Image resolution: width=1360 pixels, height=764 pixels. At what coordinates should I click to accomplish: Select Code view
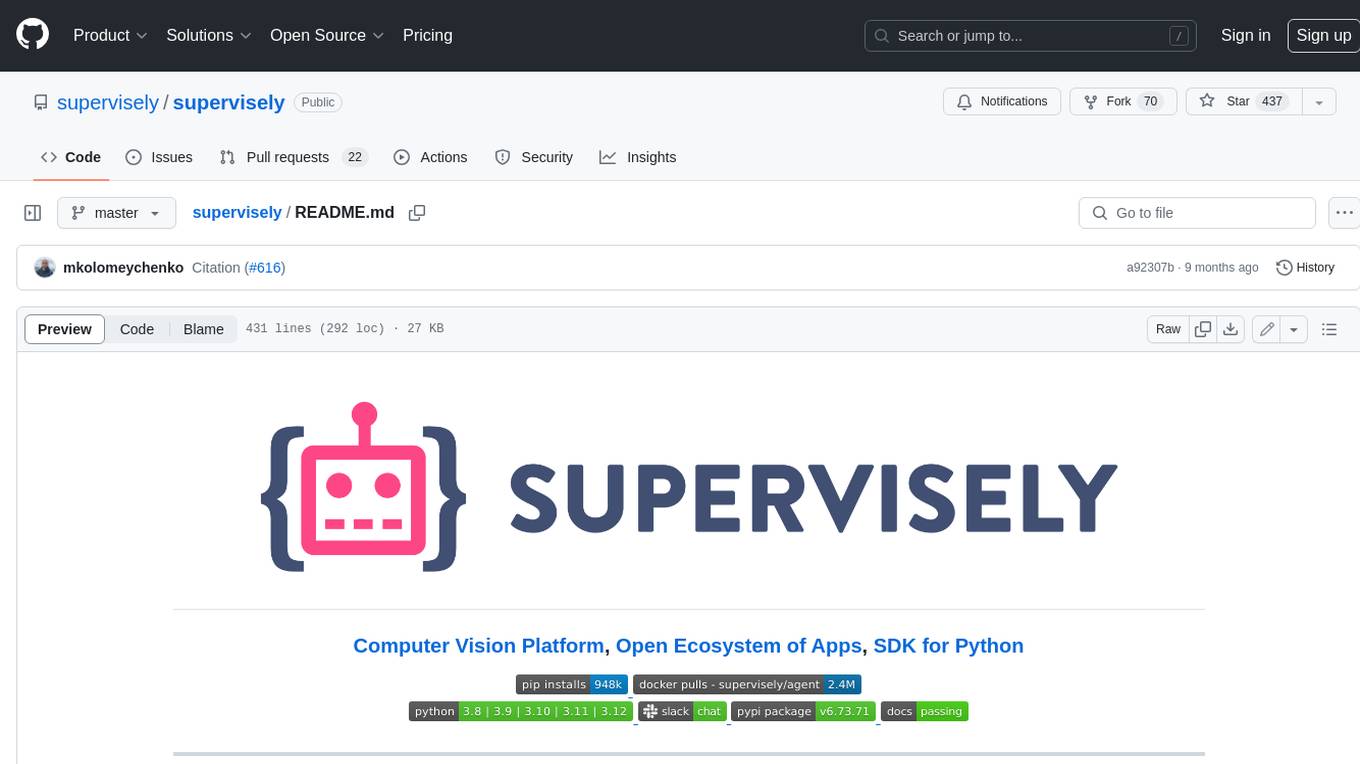(x=137, y=329)
